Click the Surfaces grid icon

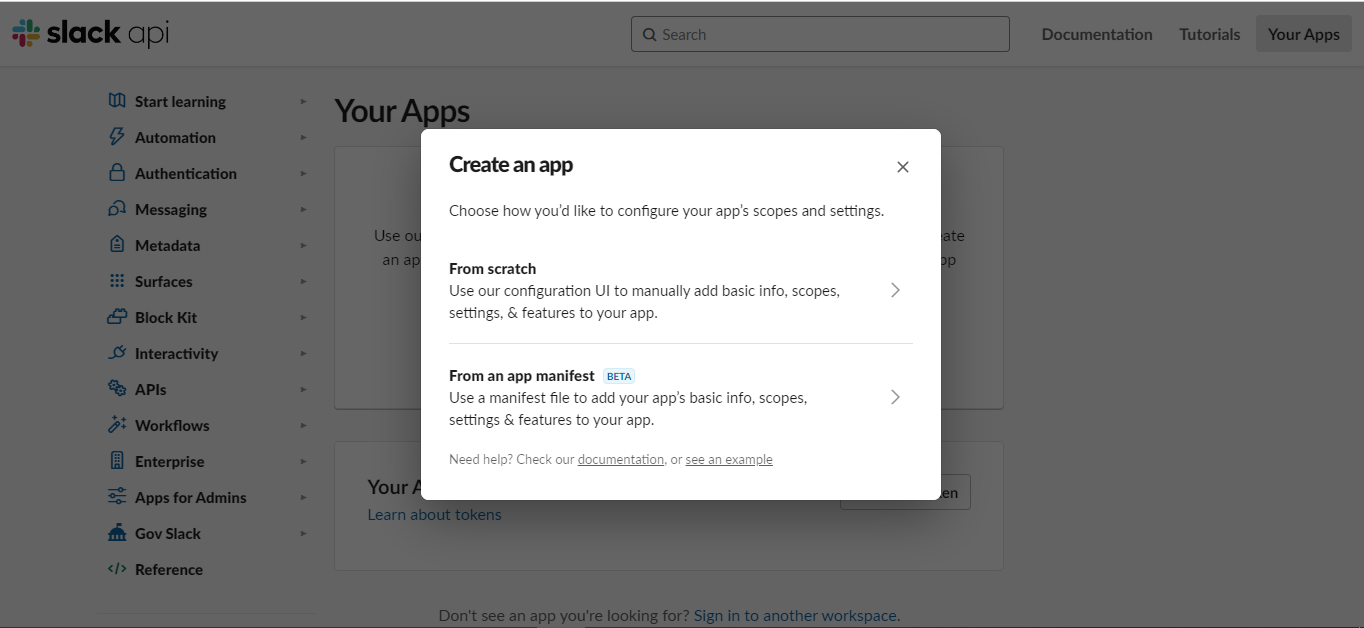[117, 281]
